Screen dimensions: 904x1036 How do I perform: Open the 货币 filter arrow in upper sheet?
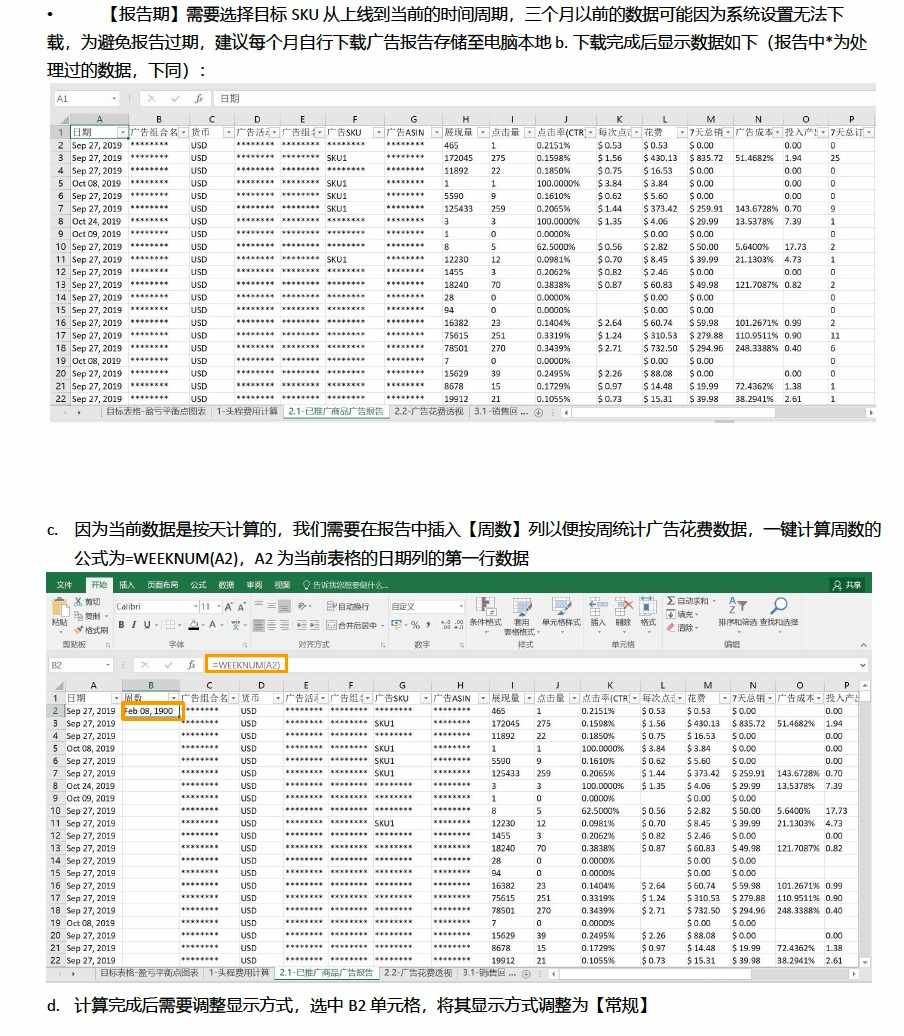228,133
